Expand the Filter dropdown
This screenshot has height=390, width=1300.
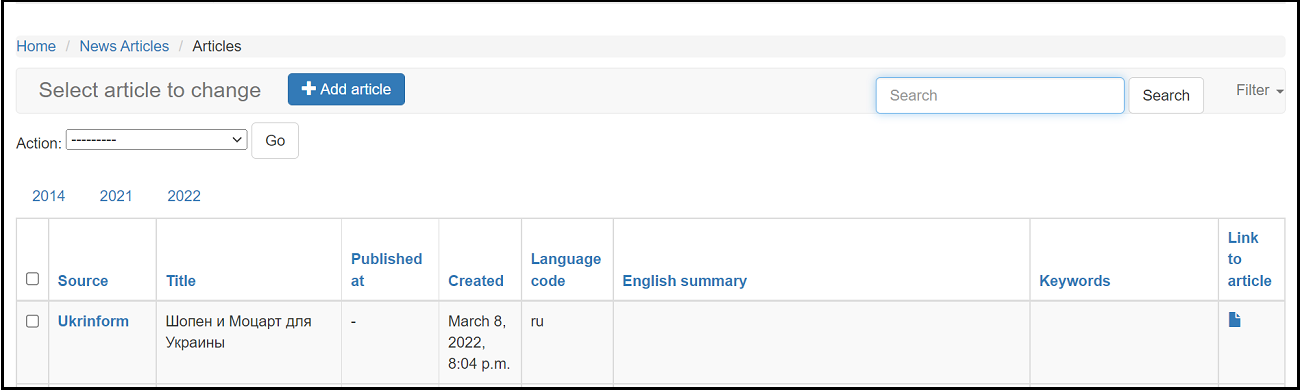point(1259,90)
